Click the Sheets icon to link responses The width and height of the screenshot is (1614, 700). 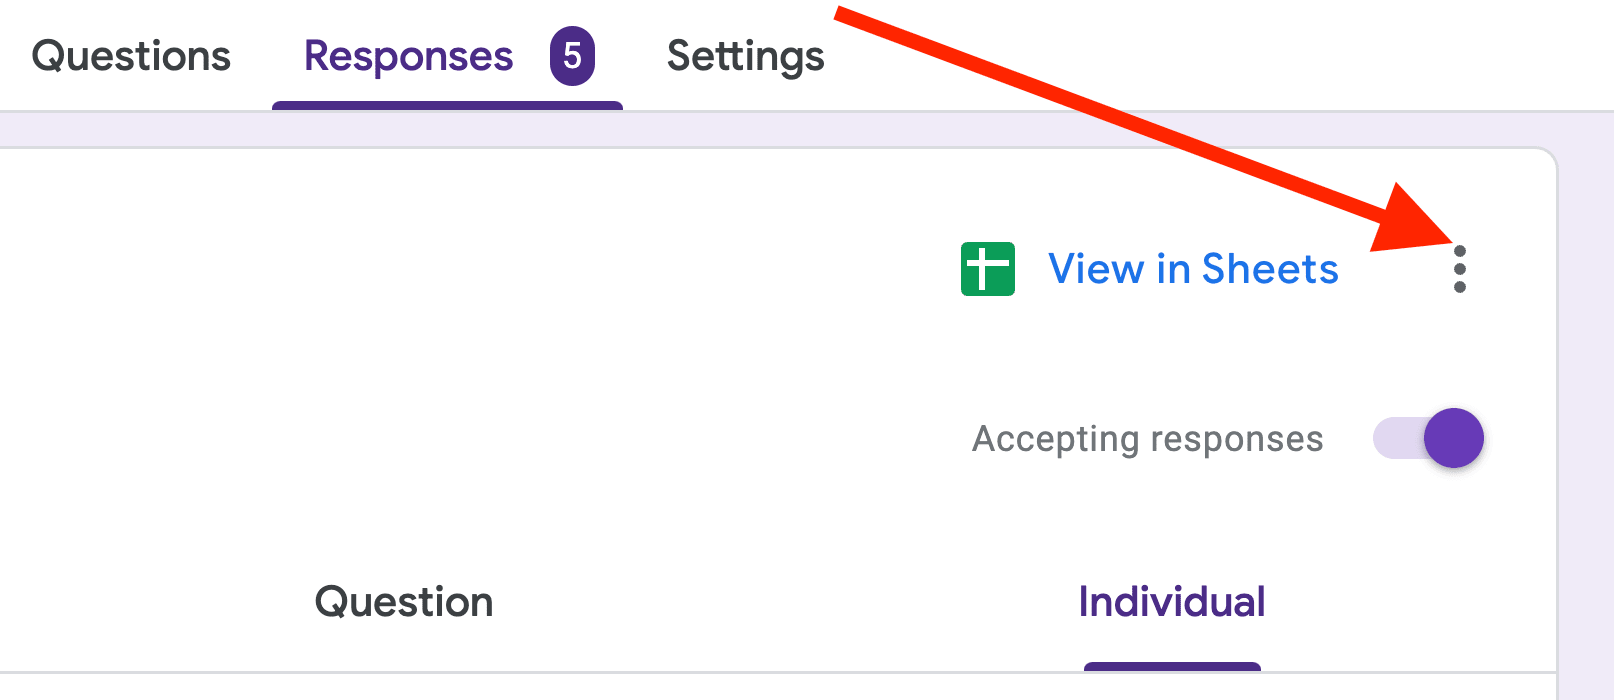coord(988,268)
